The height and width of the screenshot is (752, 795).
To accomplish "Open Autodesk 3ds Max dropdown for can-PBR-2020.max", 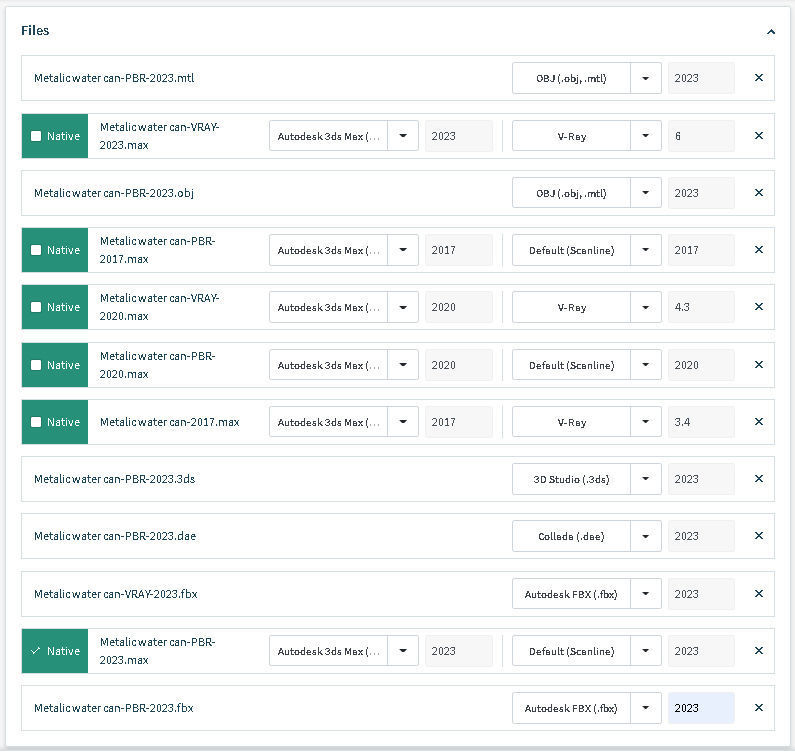I will click(403, 365).
